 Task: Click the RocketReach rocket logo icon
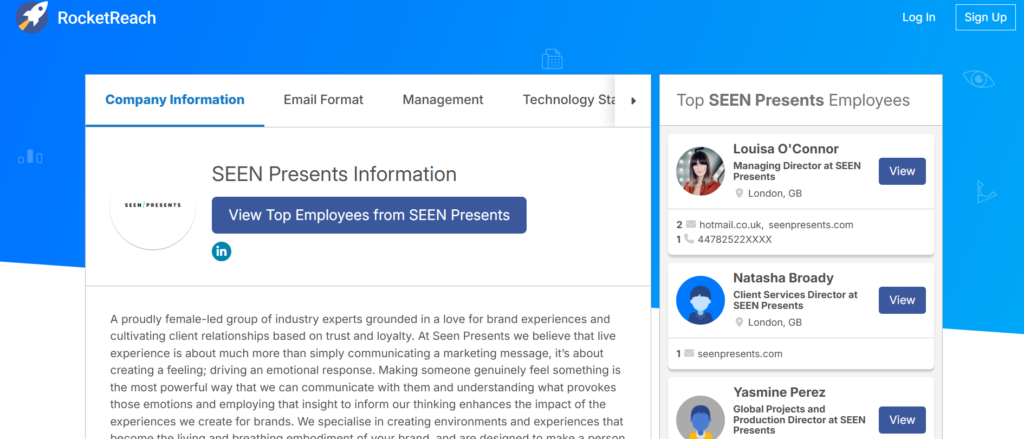coord(32,17)
